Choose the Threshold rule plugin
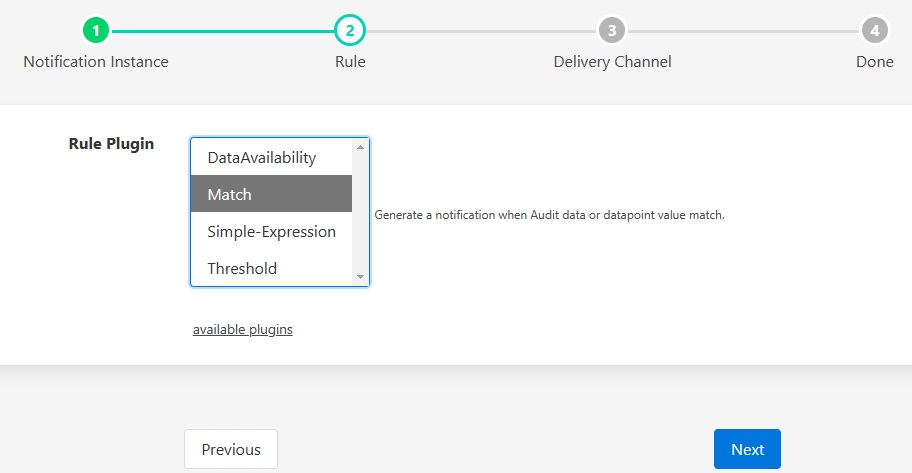Viewport: 912px width, 473px height. (x=242, y=269)
